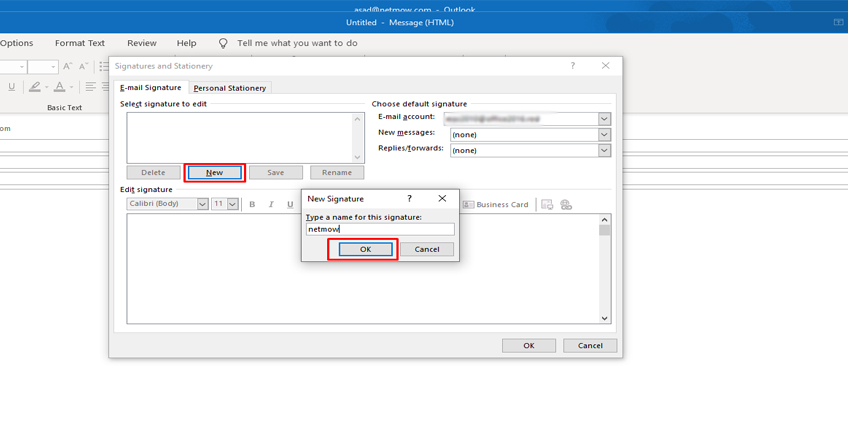Click OK in Signatures and Stationery dialog
The height and width of the screenshot is (447, 848).
tap(528, 345)
